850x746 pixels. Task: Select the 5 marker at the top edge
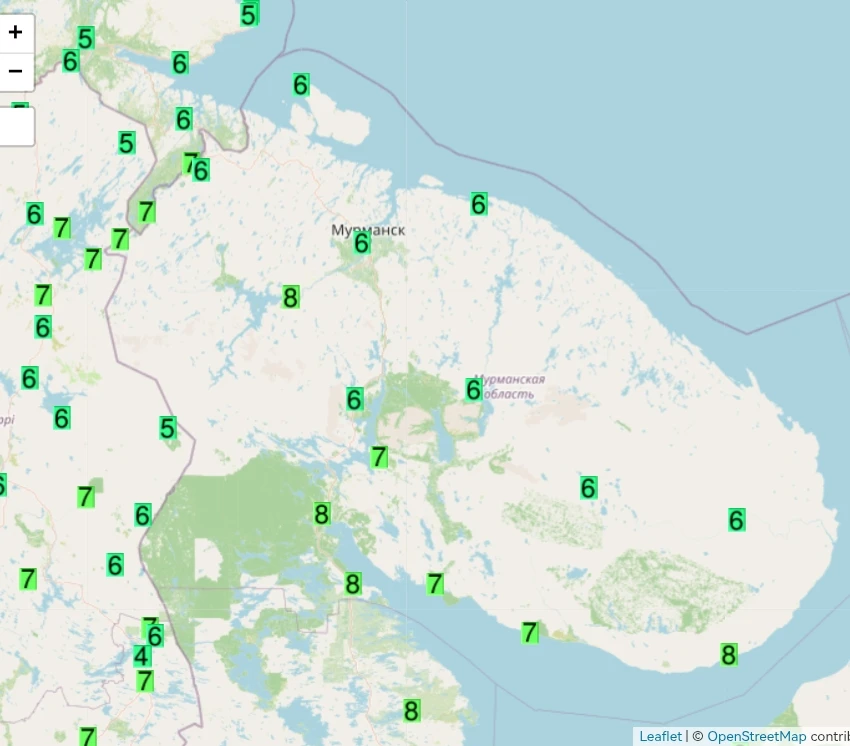point(249,15)
